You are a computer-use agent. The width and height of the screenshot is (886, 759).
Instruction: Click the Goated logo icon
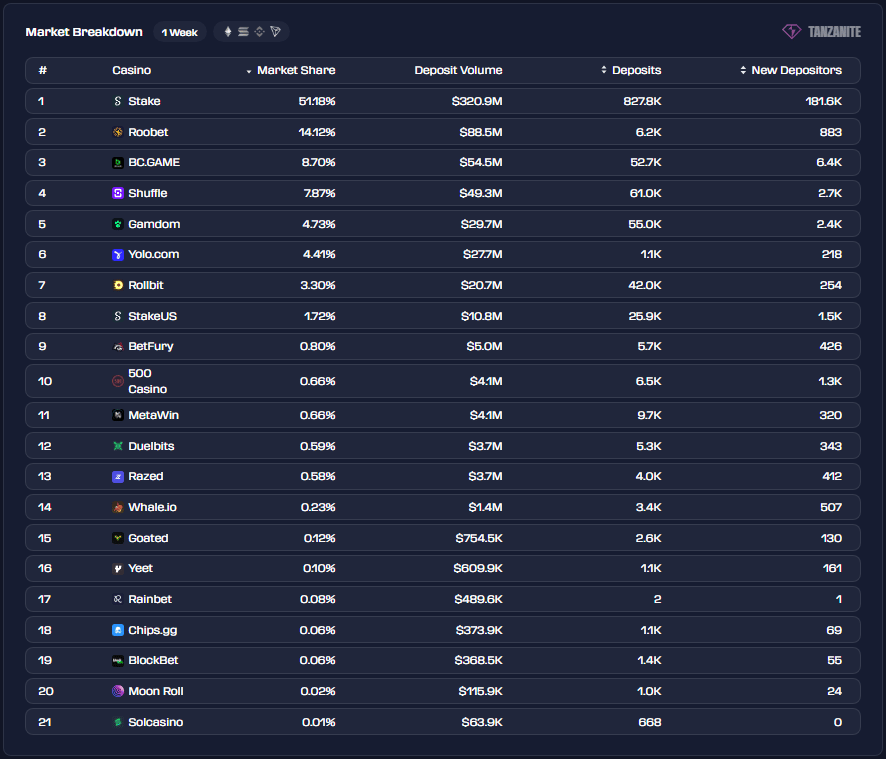(x=118, y=538)
